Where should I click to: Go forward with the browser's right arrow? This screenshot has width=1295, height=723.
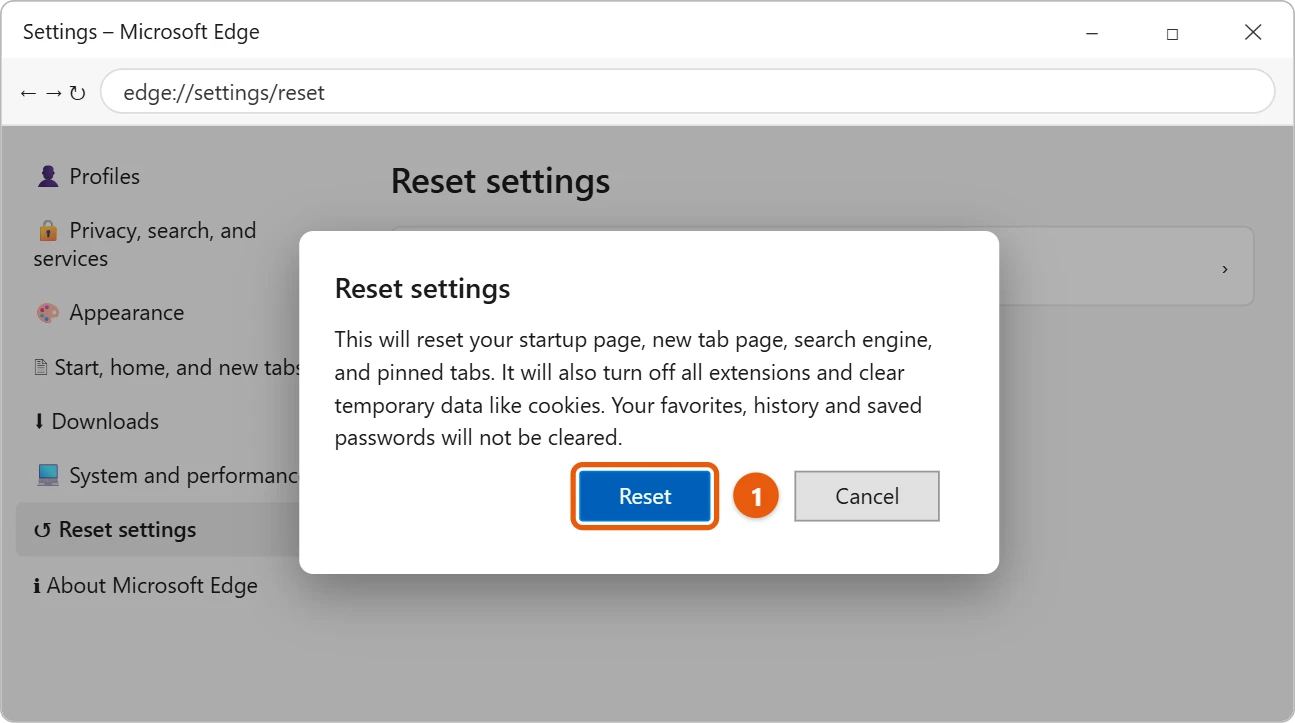53,93
